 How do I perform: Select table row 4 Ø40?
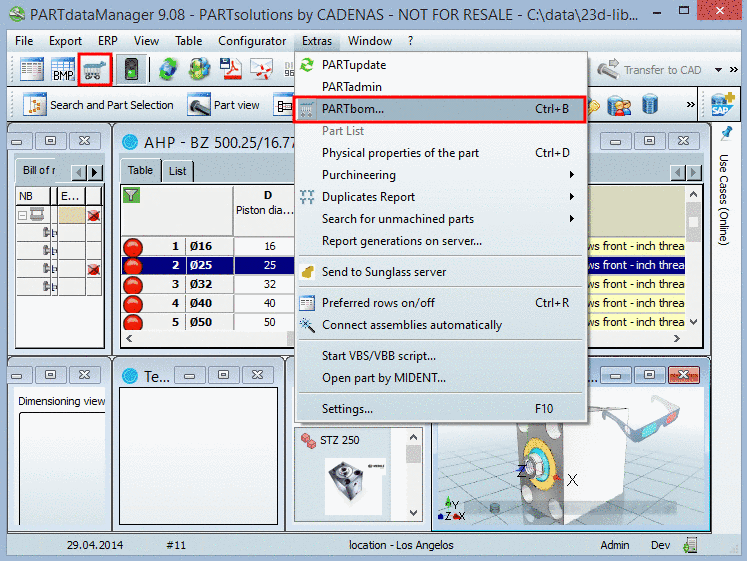coord(208,303)
